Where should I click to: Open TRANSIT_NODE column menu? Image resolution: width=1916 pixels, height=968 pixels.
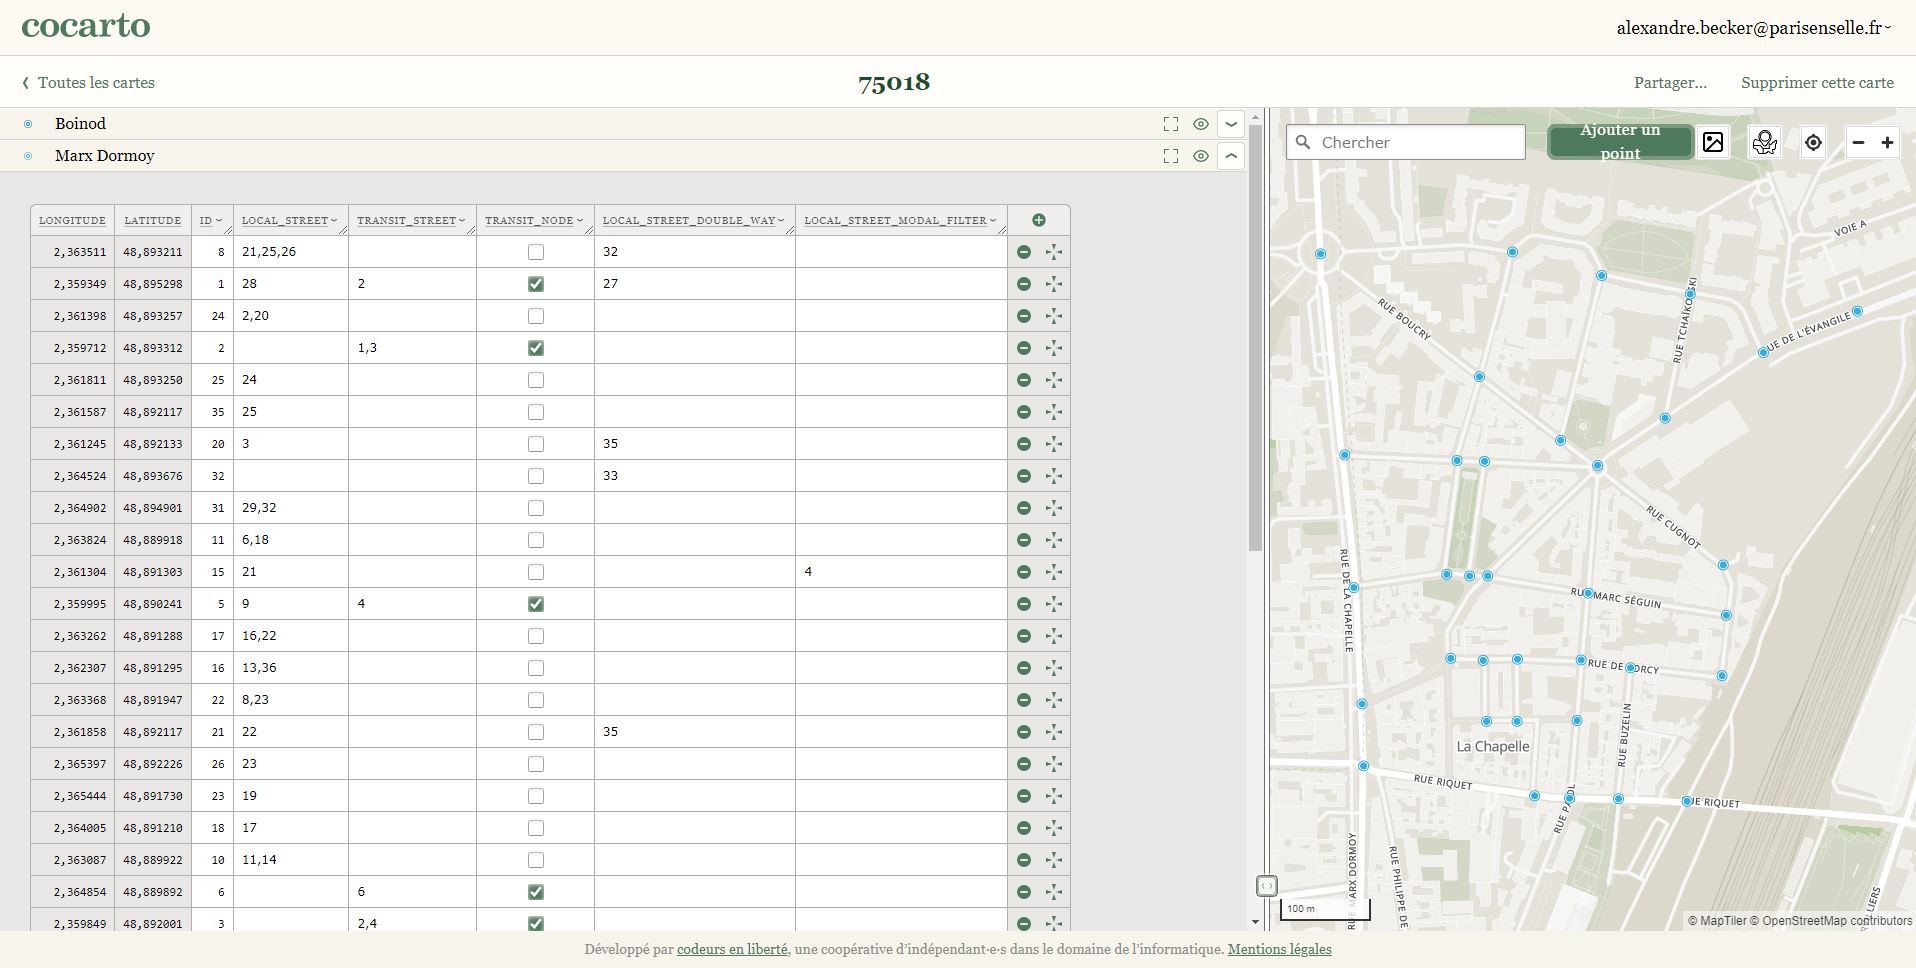click(x=580, y=221)
